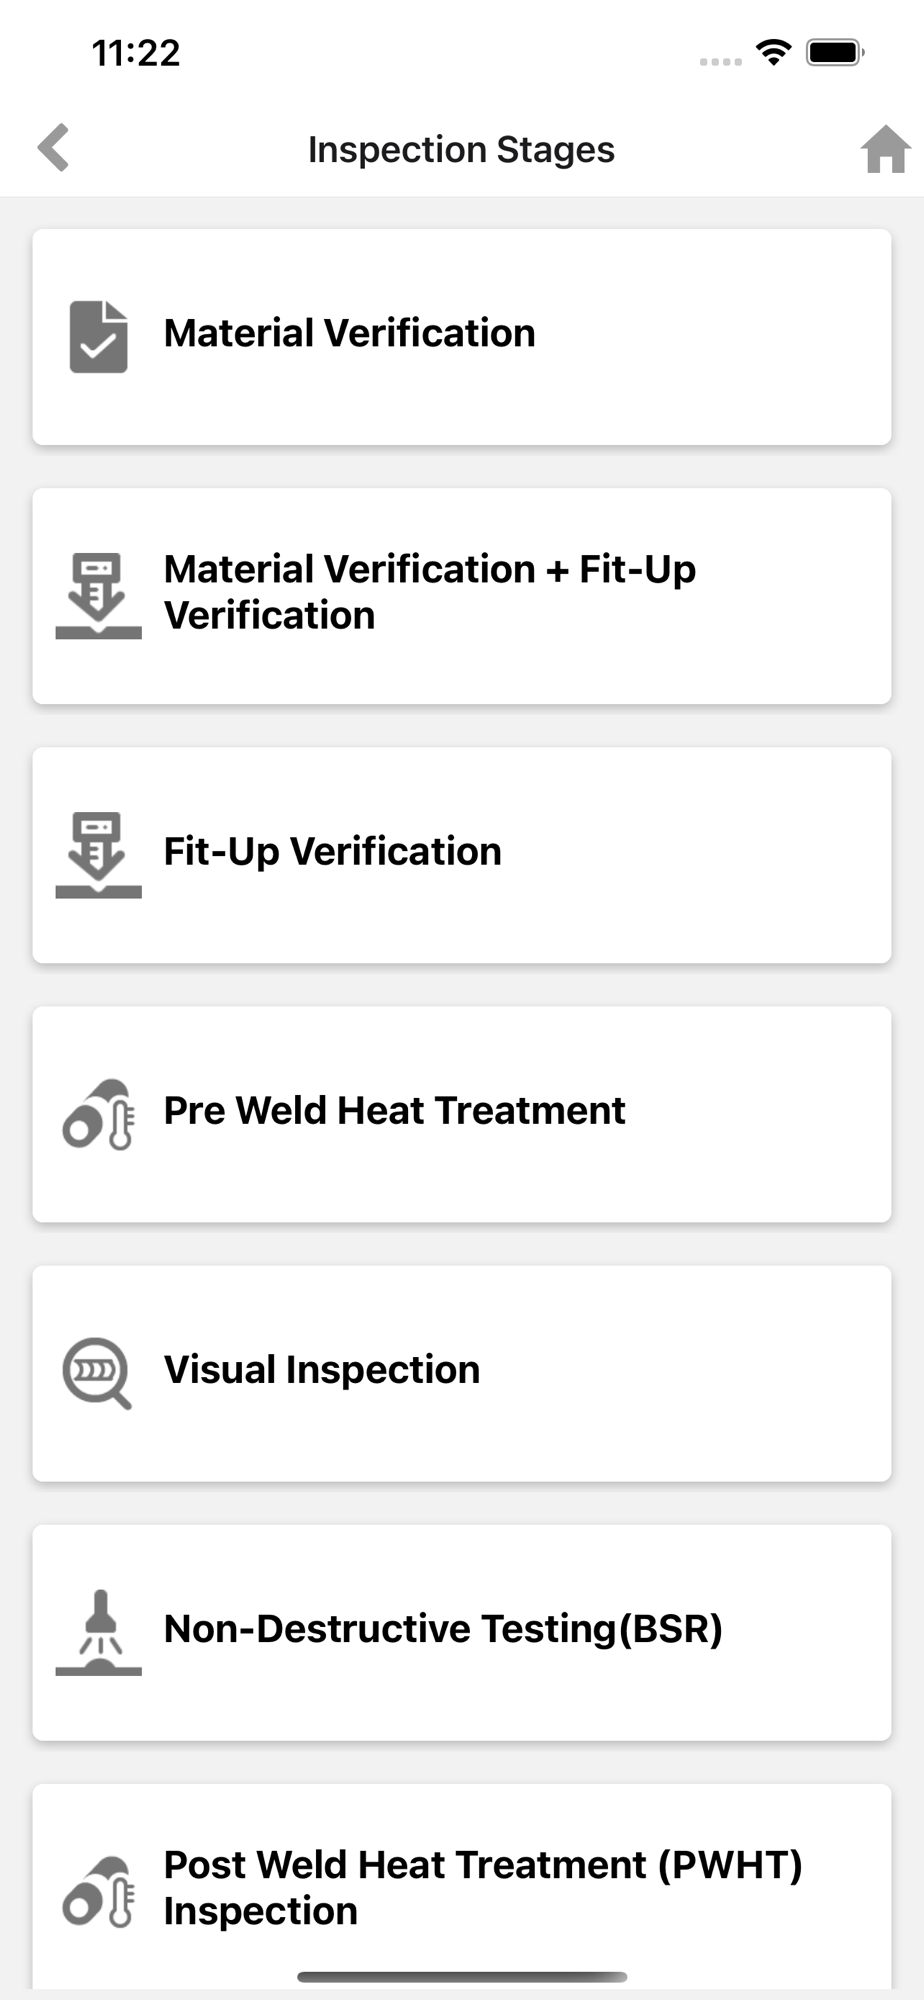Viewport: 924px width, 2000px height.
Task: Tap the battery status icon
Action: tap(835, 52)
